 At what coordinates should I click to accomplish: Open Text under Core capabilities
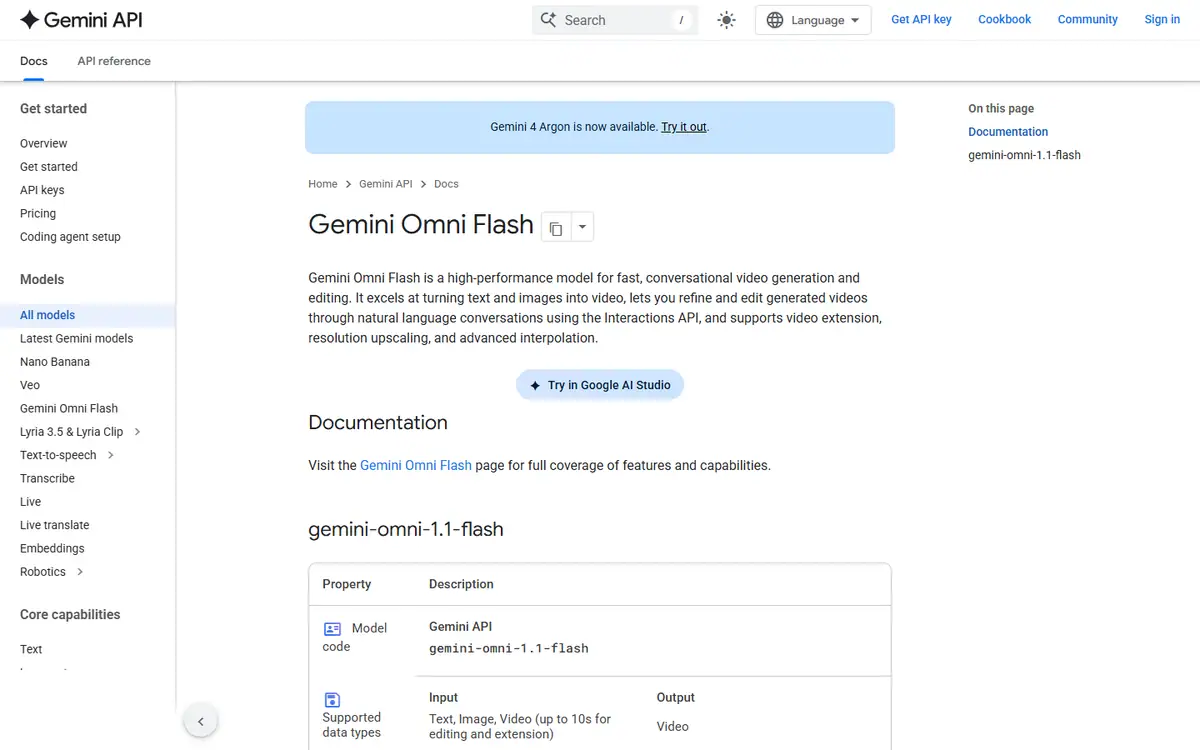point(31,649)
